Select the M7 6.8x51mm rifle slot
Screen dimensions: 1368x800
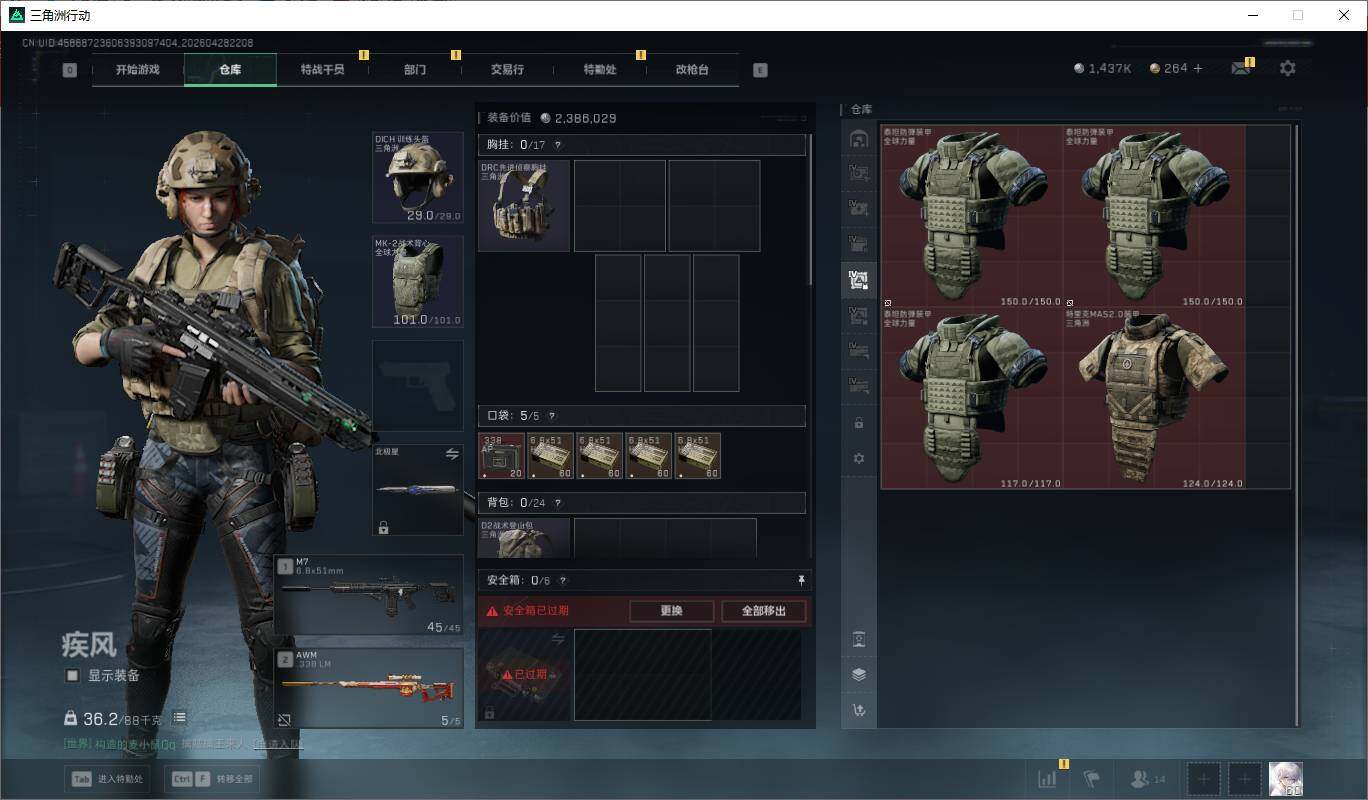pos(369,595)
